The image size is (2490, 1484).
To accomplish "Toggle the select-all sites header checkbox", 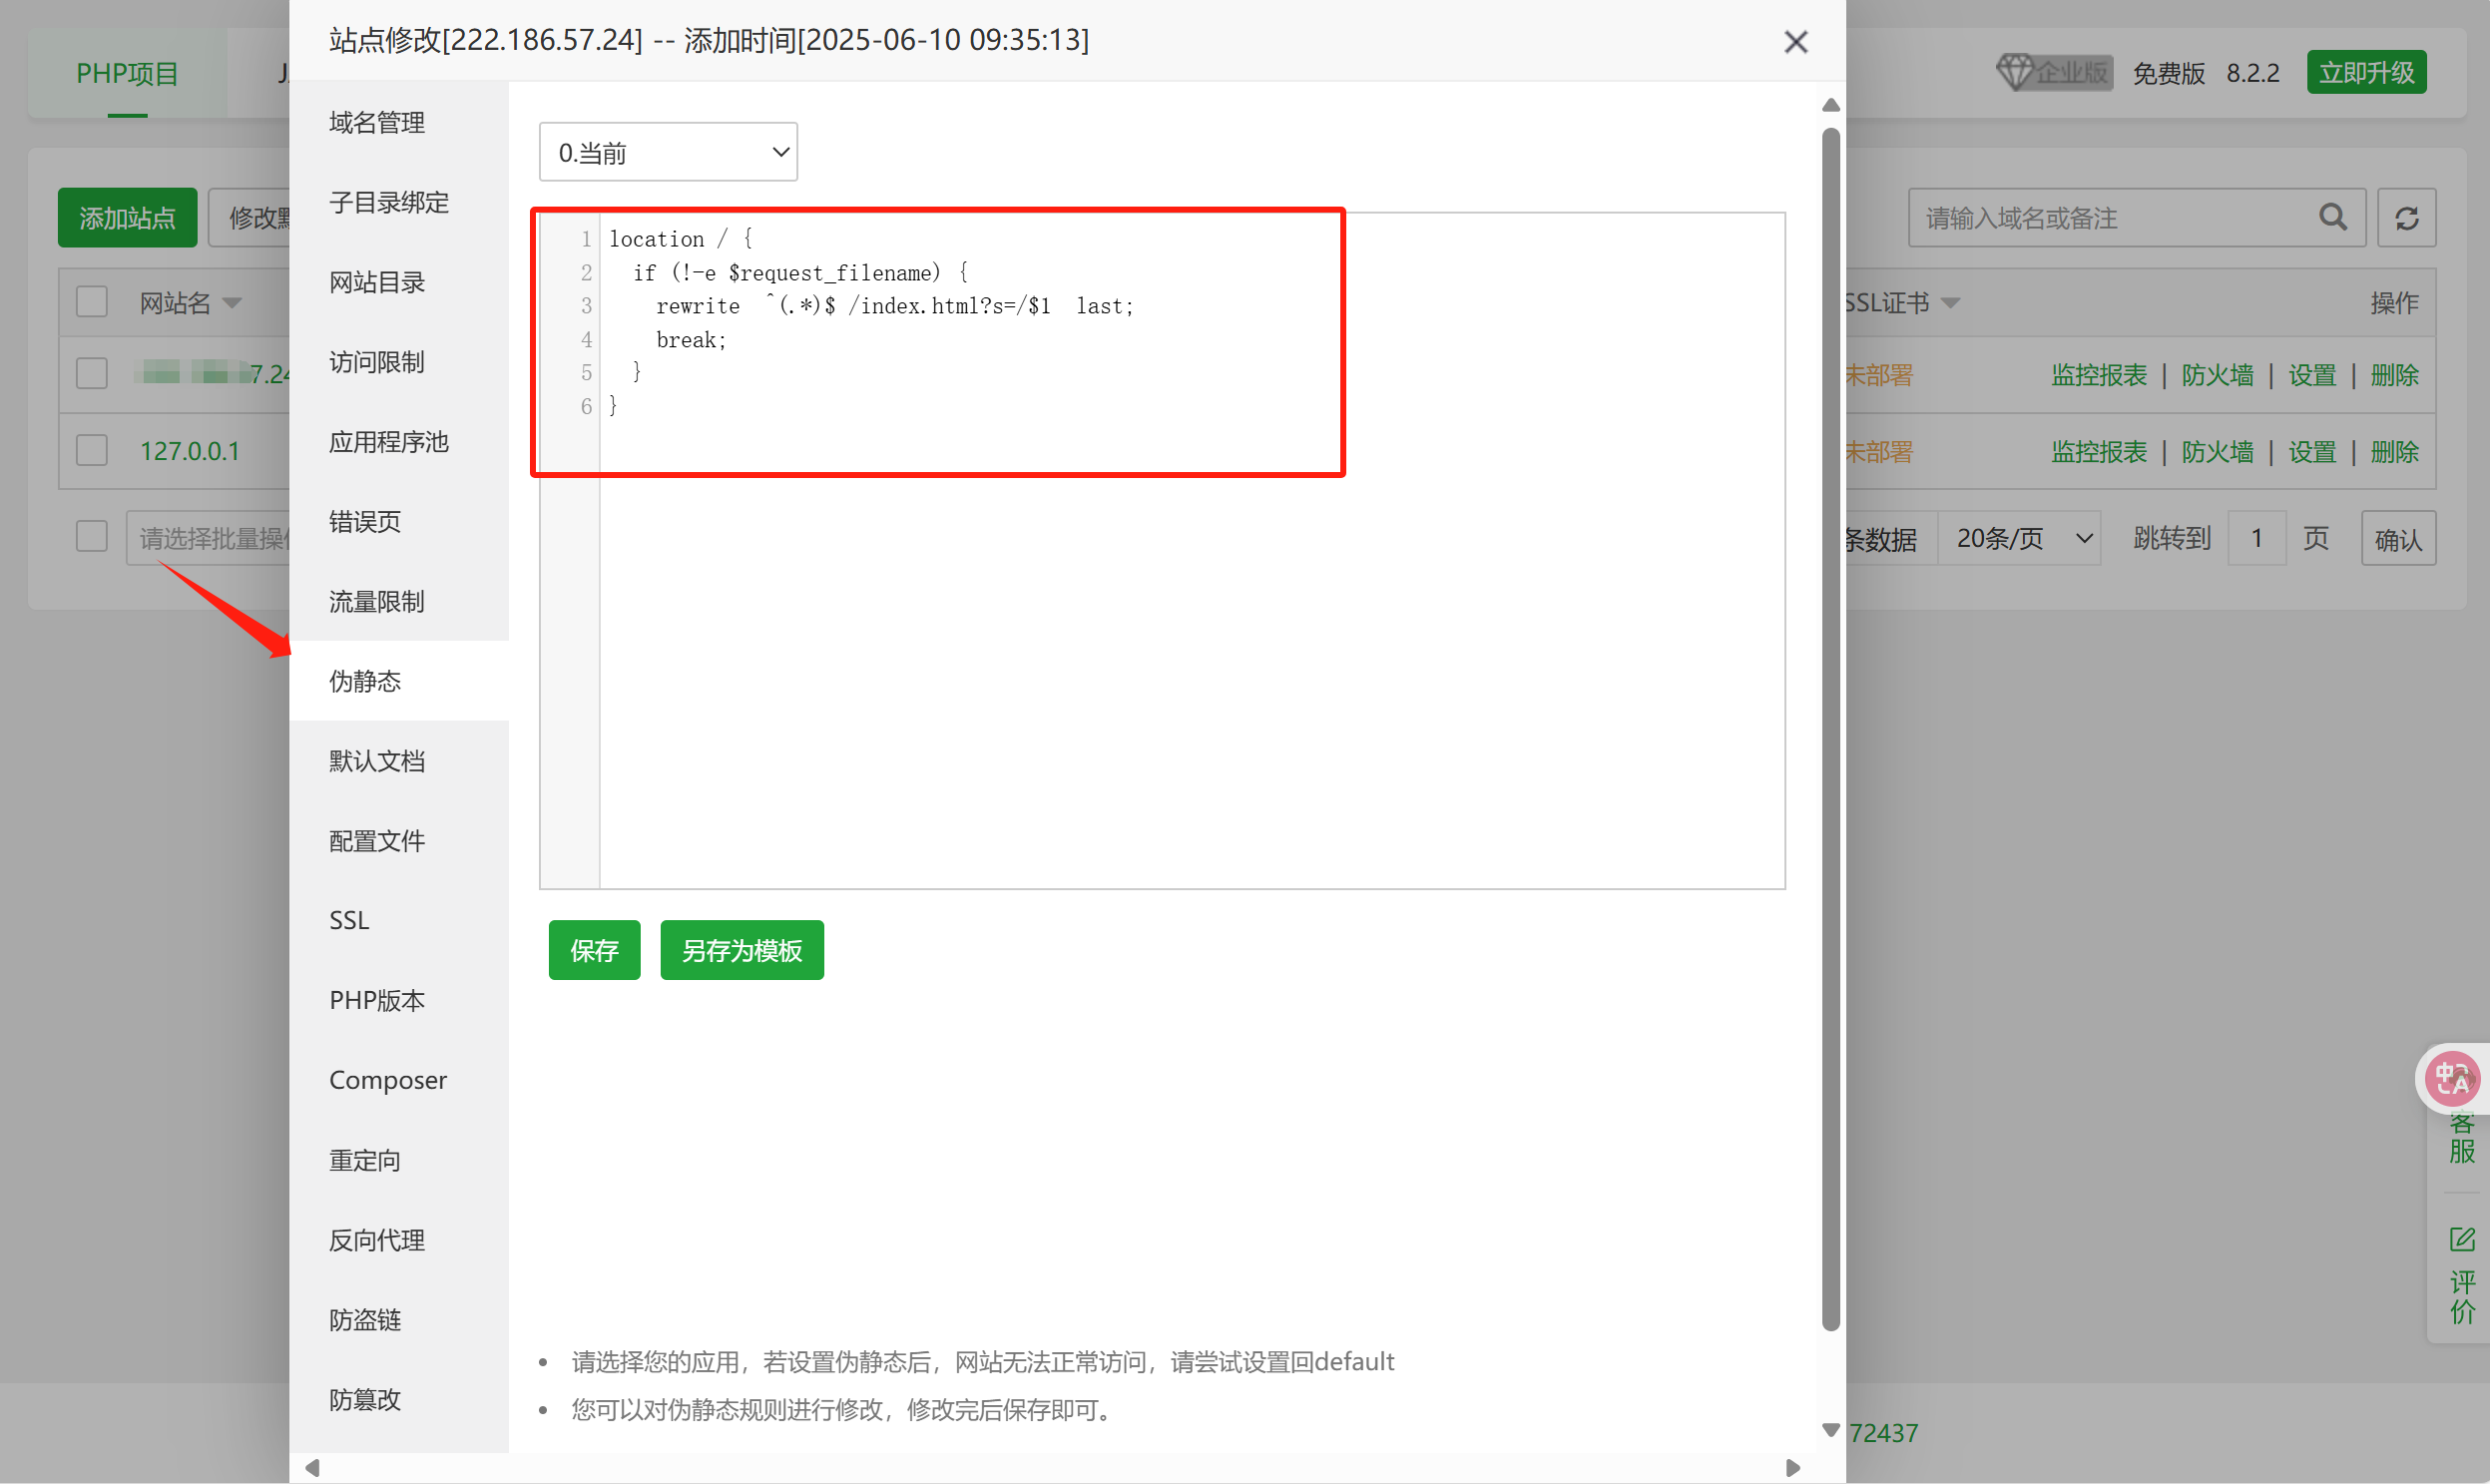I will (92, 302).
